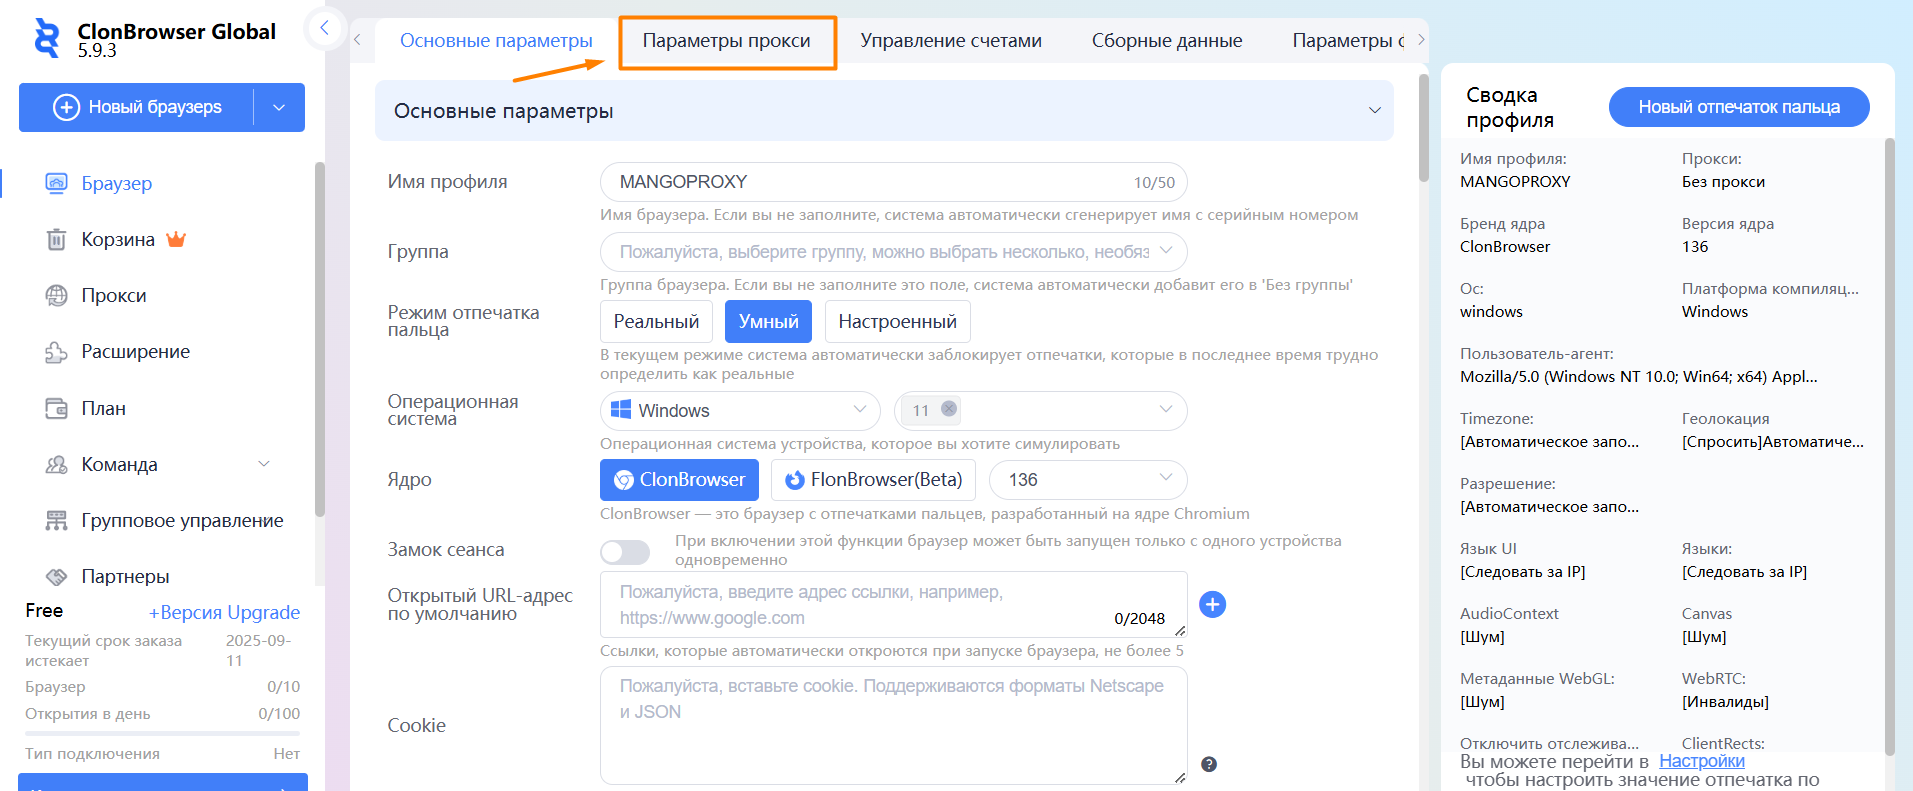Click the plus icon to add another URL
The image size is (1913, 791).
tap(1212, 604)
